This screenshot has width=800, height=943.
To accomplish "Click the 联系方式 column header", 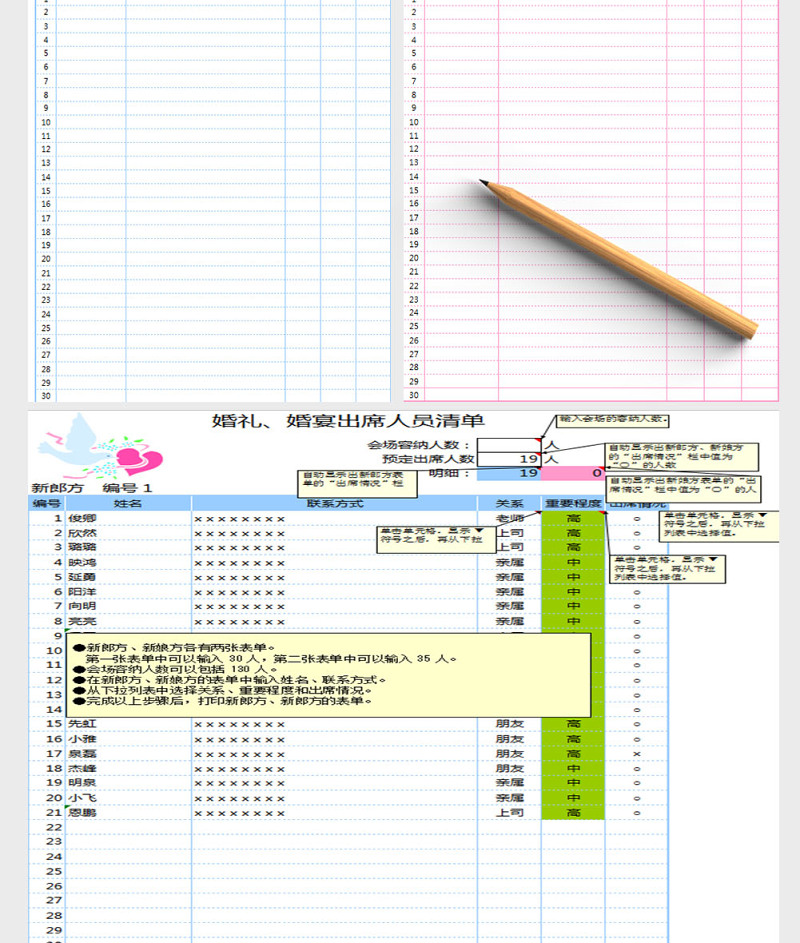I will [334, 503].
